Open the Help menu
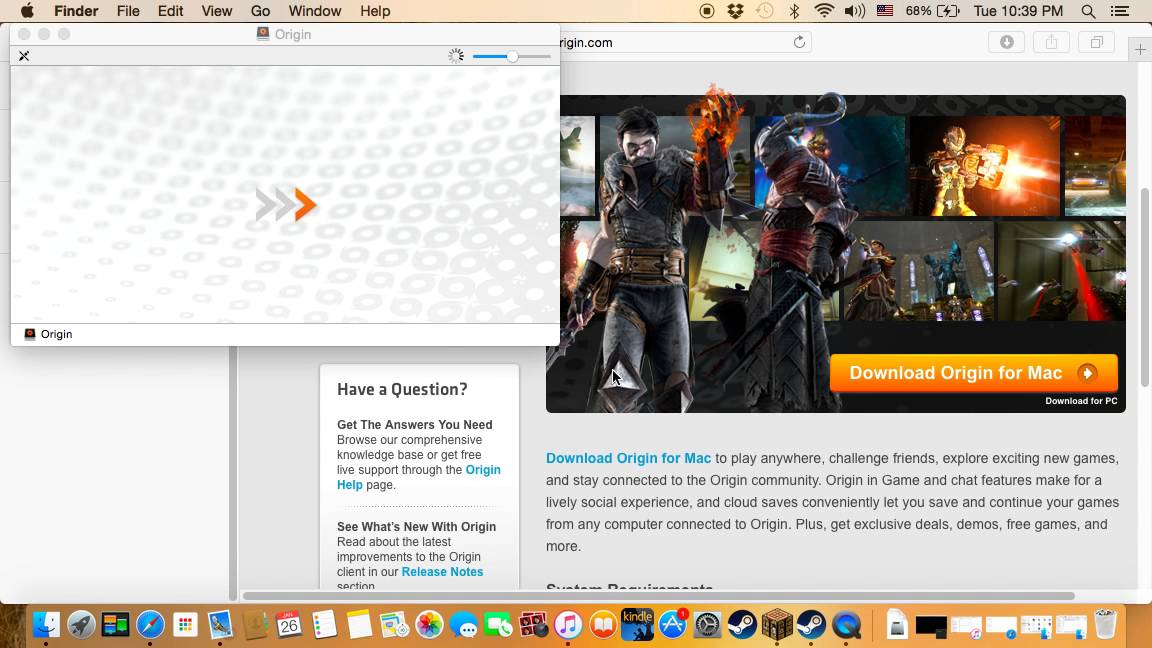 pyautogui.click(x=375, y=11)
